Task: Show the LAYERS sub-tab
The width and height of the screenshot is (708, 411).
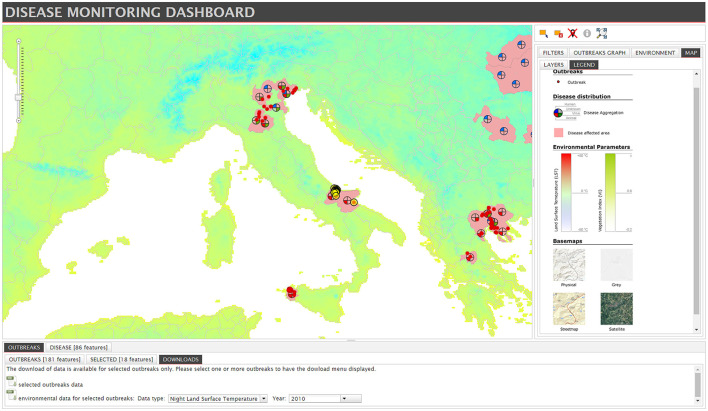Action: point(554,65)
